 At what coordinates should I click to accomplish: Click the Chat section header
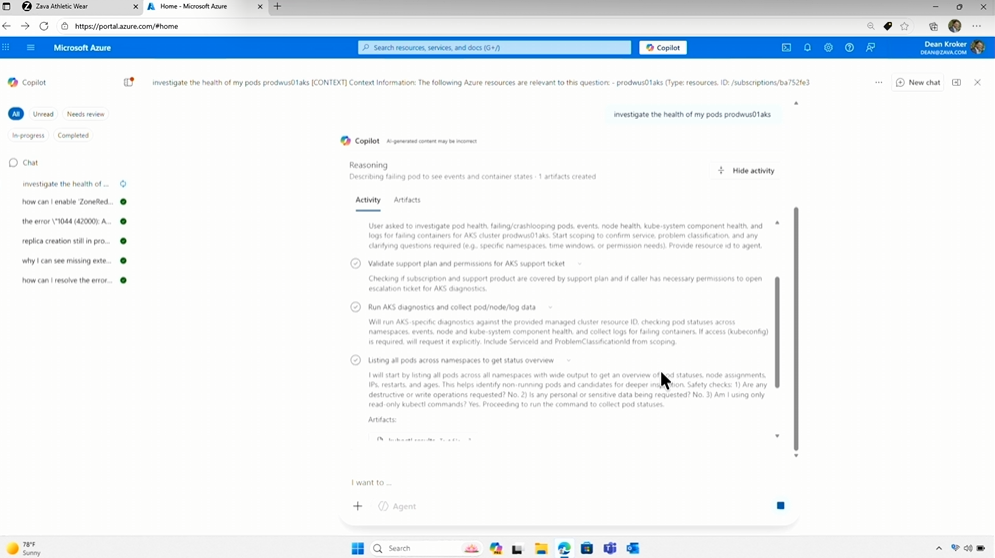coord(23,163)
